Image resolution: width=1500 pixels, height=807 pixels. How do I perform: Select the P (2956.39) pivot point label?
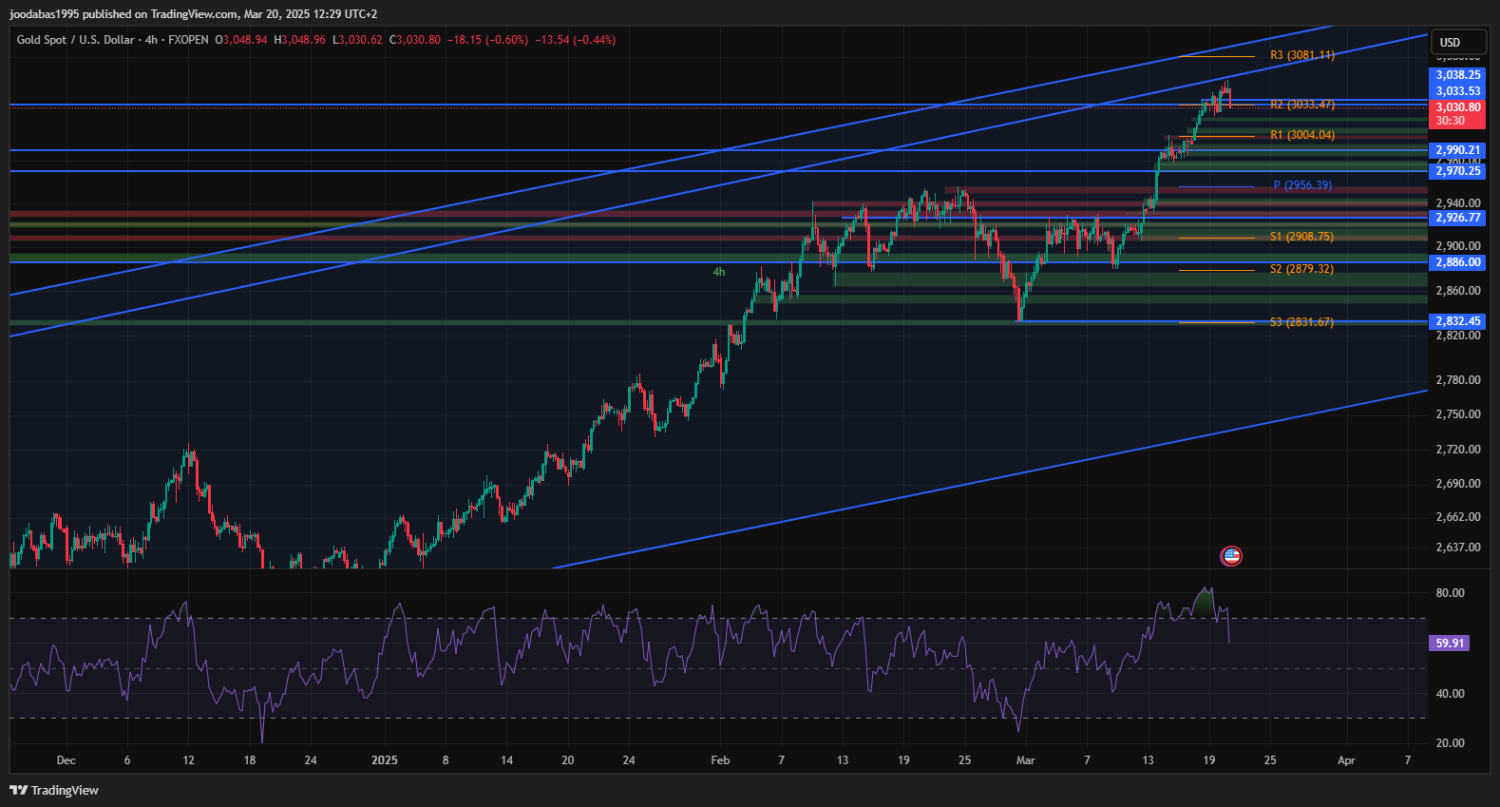[x=1303, y=186]
